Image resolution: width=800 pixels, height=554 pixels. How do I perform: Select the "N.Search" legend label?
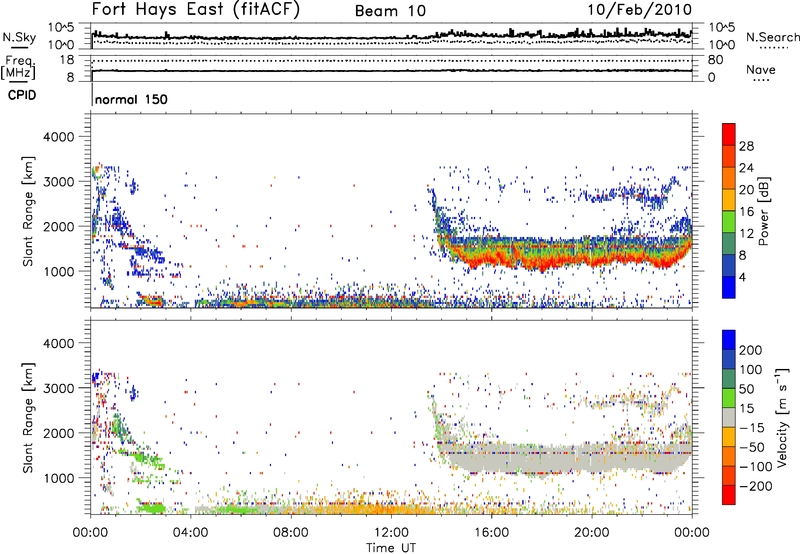click(773, 37)
